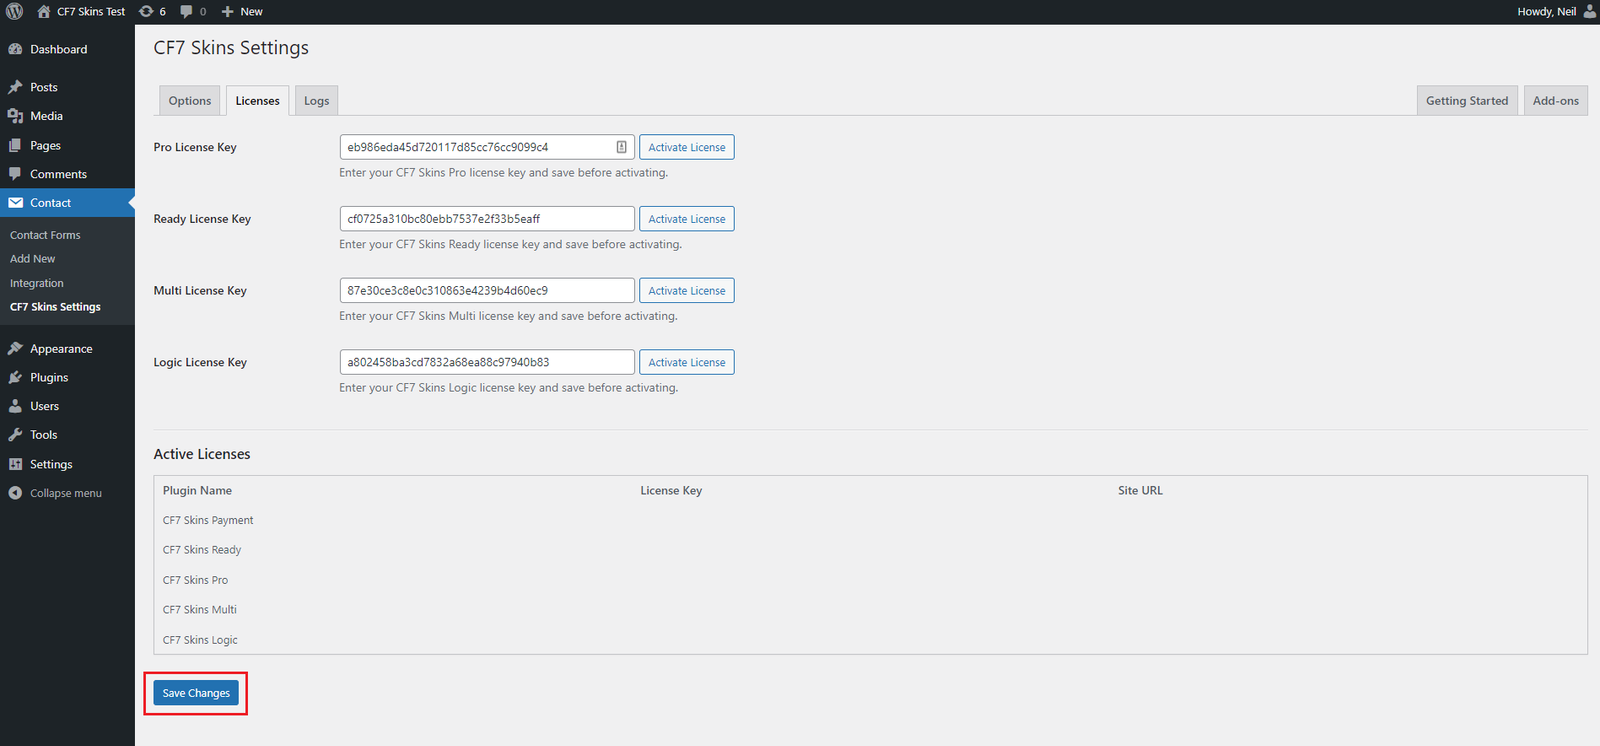
Task: Switch to the Options tab
Action: coord(189,101)
